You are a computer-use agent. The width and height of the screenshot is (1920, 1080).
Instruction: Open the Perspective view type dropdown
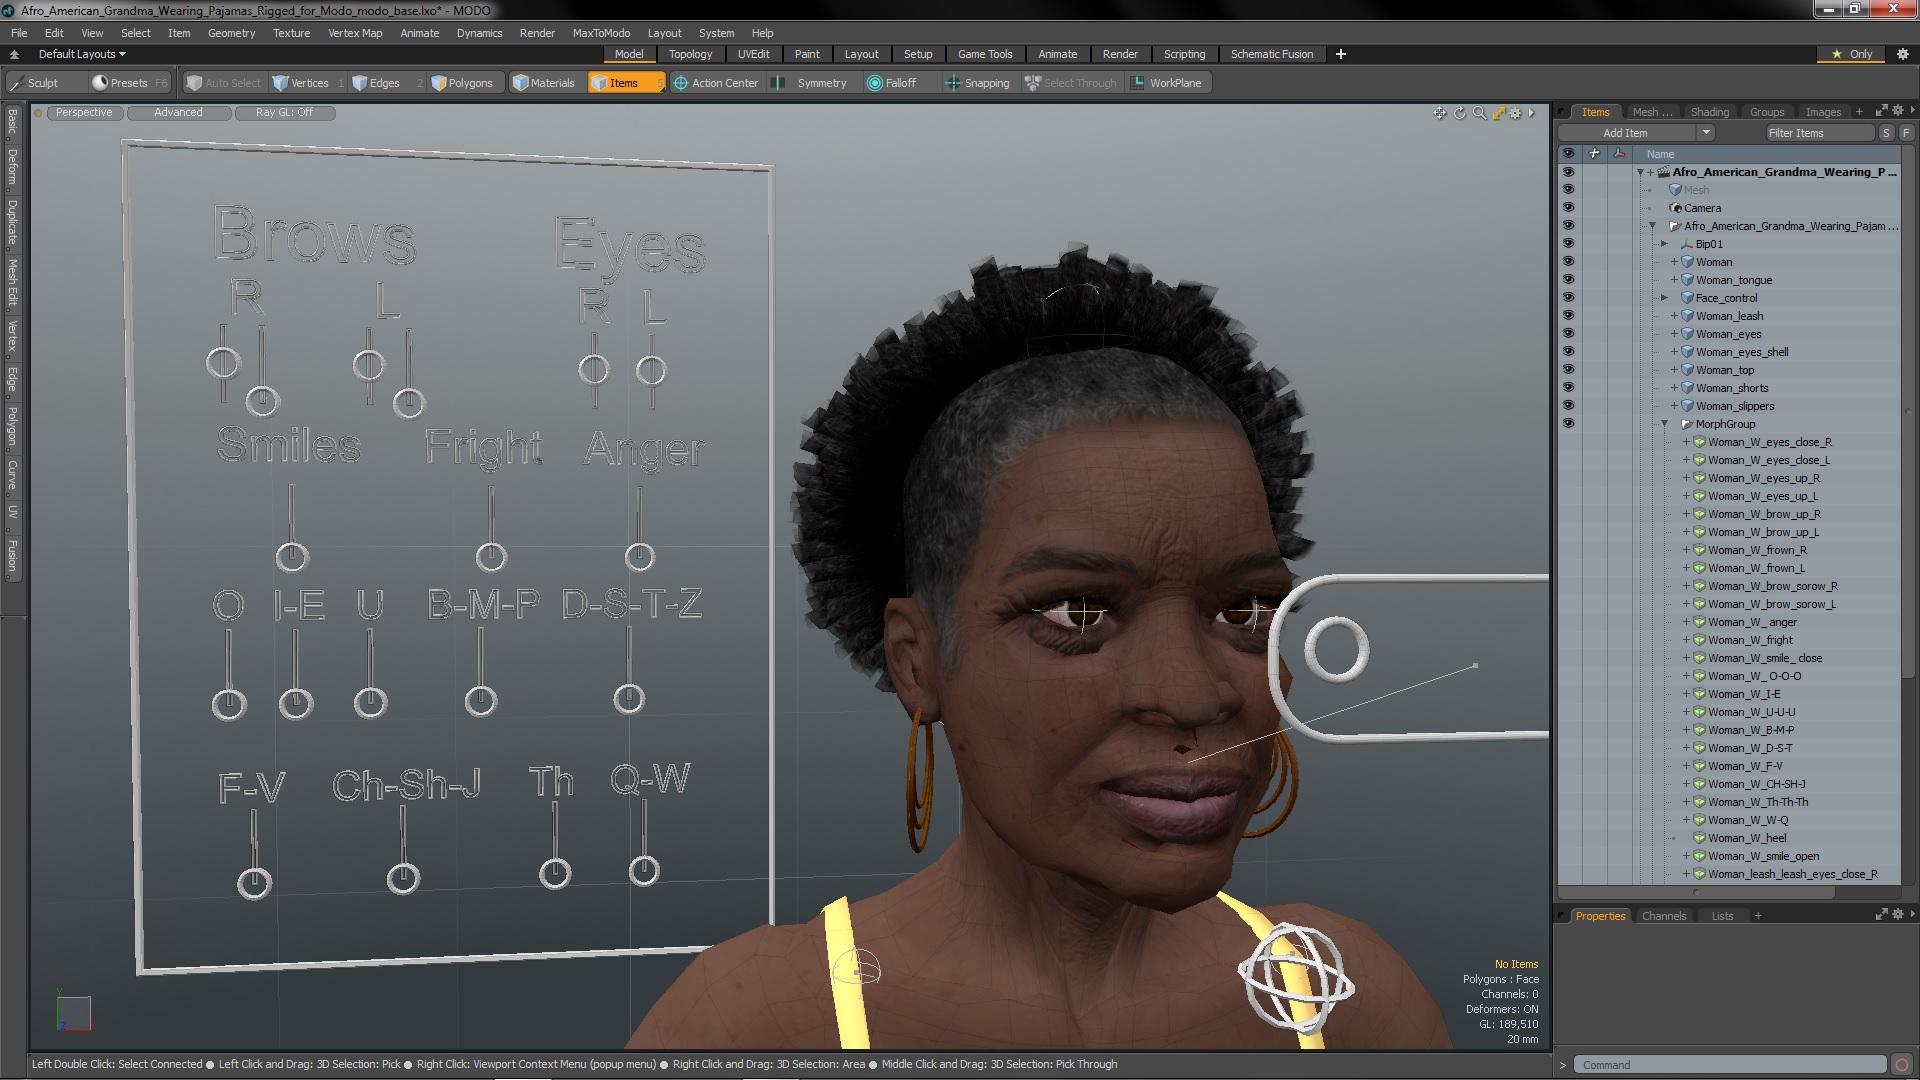pos(84,113)
